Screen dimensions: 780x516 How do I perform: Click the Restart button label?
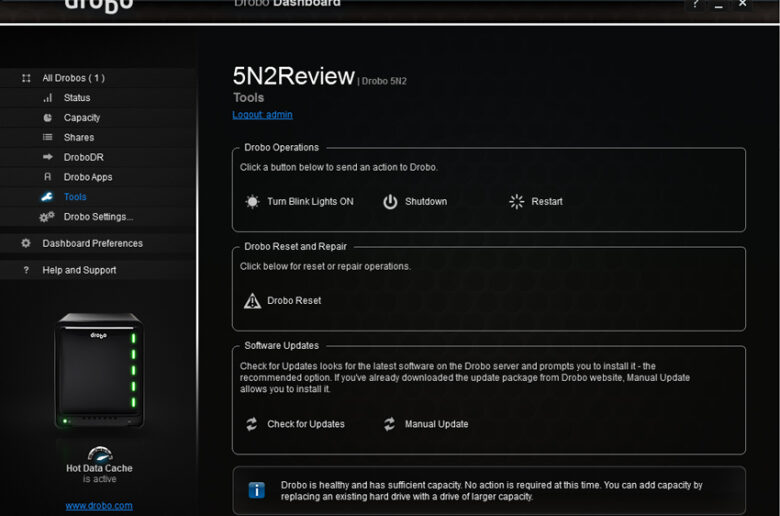click(547, 202)
